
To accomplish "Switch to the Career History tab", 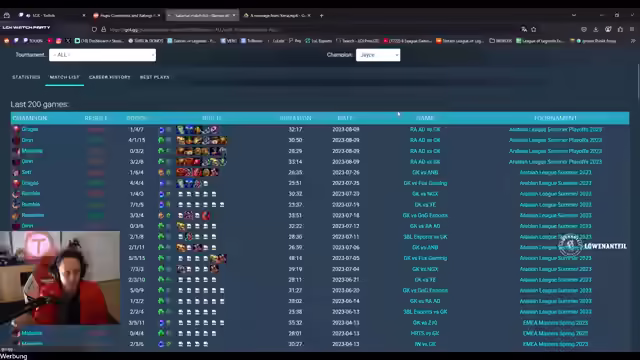I will click(109, 77).
